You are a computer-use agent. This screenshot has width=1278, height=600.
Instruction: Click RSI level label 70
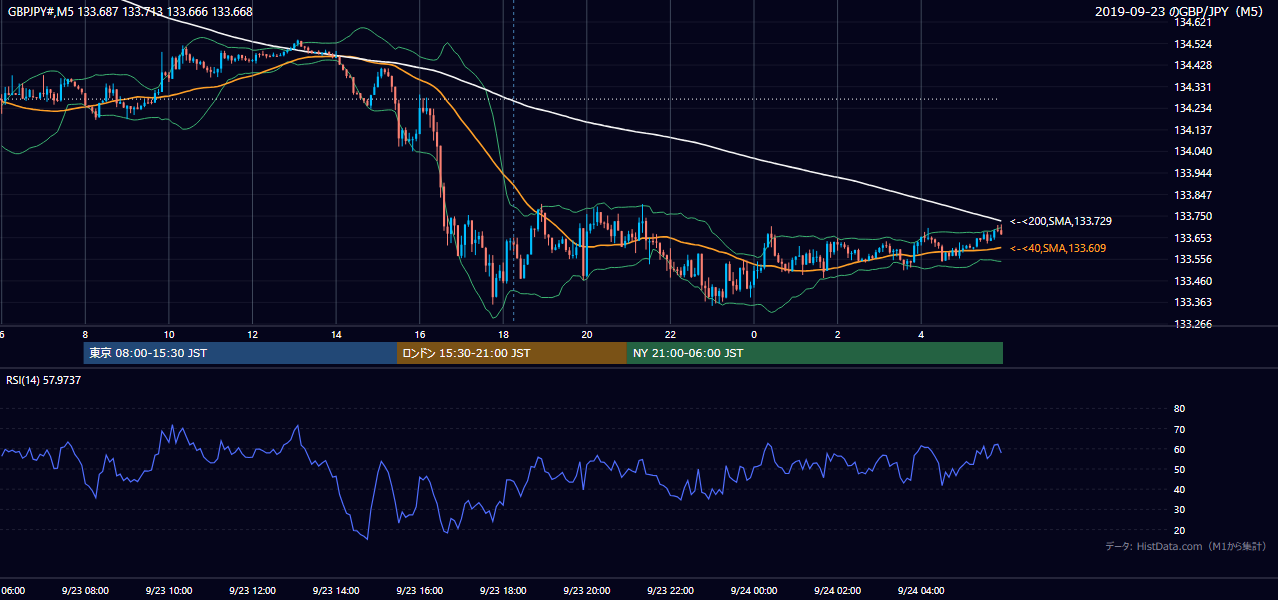click(x=1179, y=429)
